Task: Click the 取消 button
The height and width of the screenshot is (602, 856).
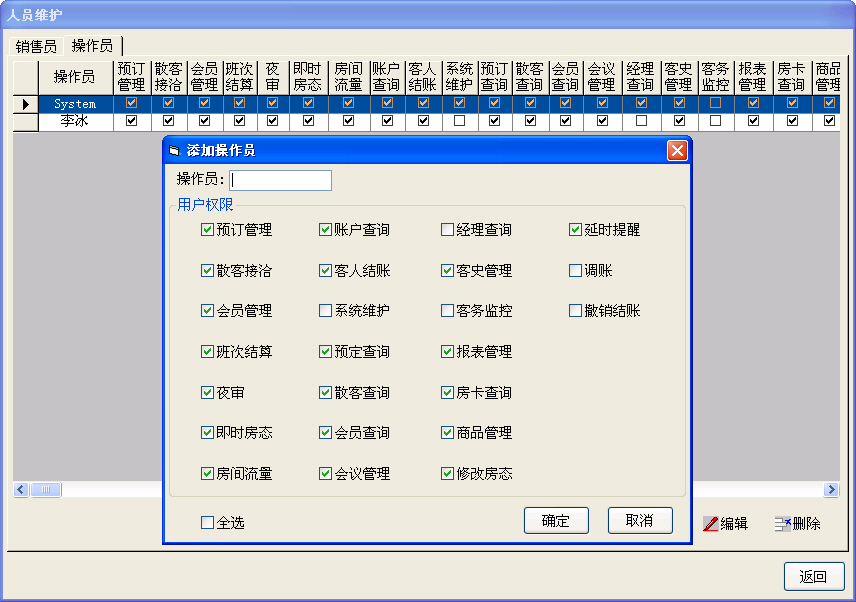Action: click(640, 521)
